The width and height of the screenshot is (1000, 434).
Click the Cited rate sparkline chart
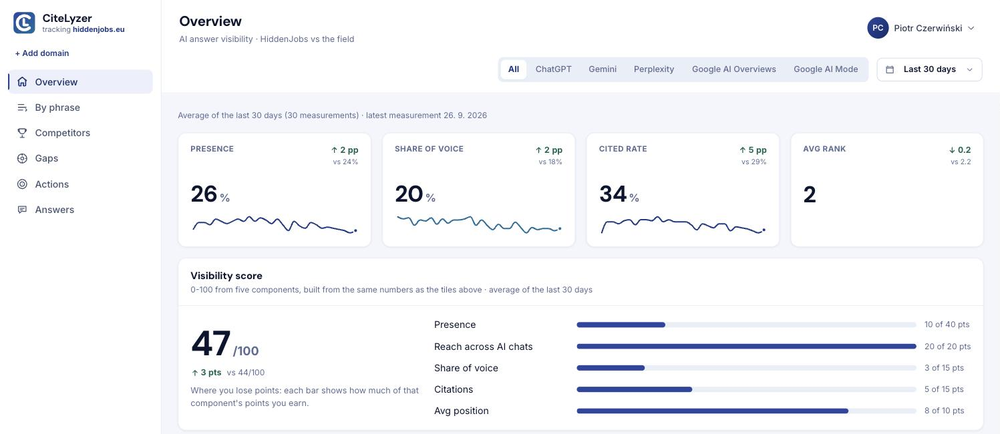682,224
